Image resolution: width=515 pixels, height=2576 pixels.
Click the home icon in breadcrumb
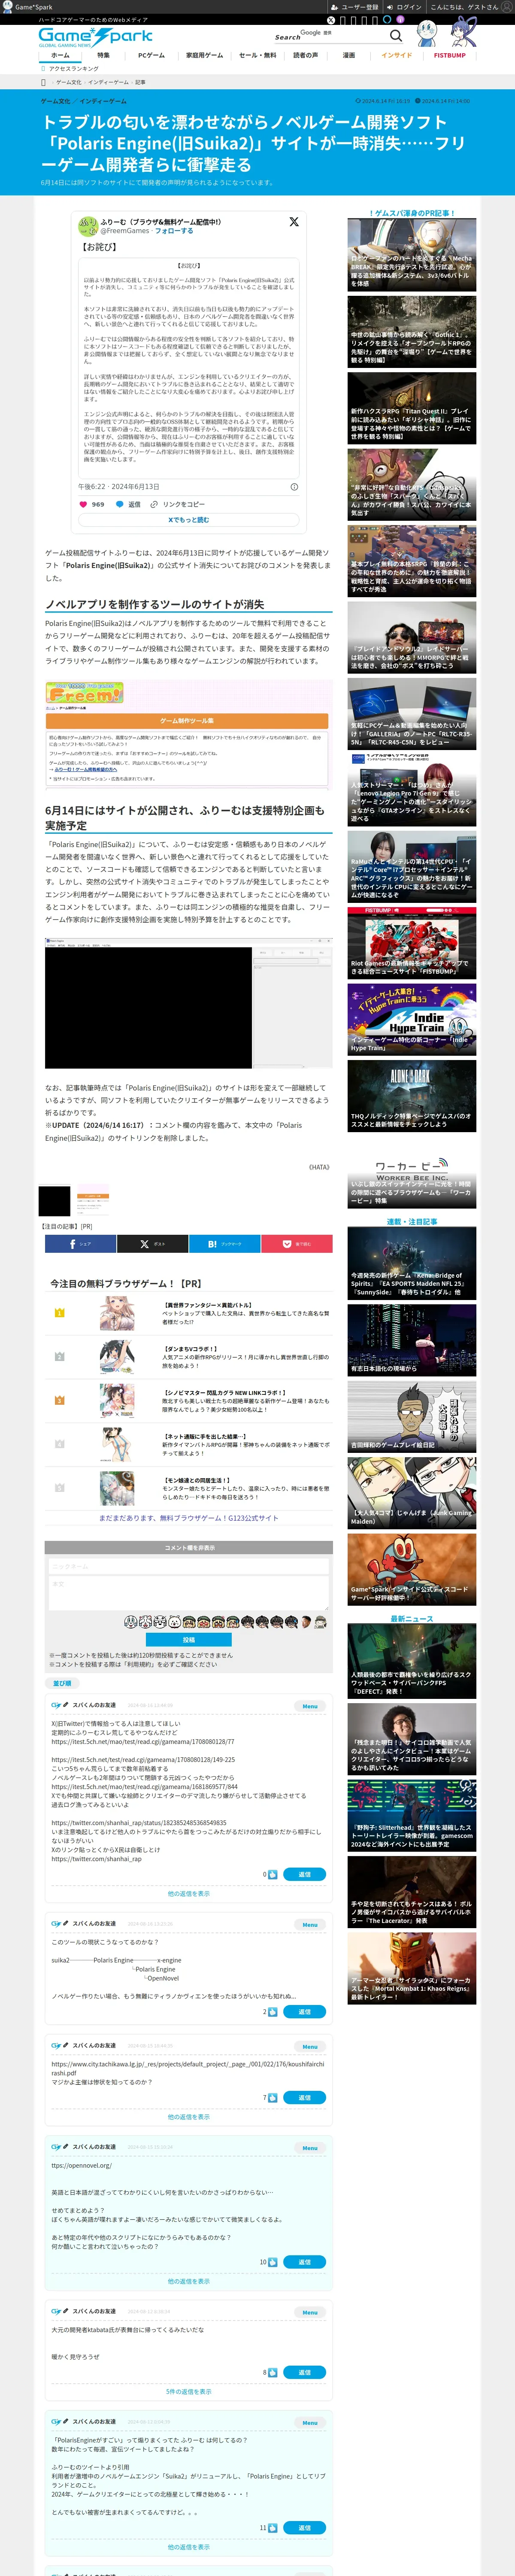coord(43,82)
